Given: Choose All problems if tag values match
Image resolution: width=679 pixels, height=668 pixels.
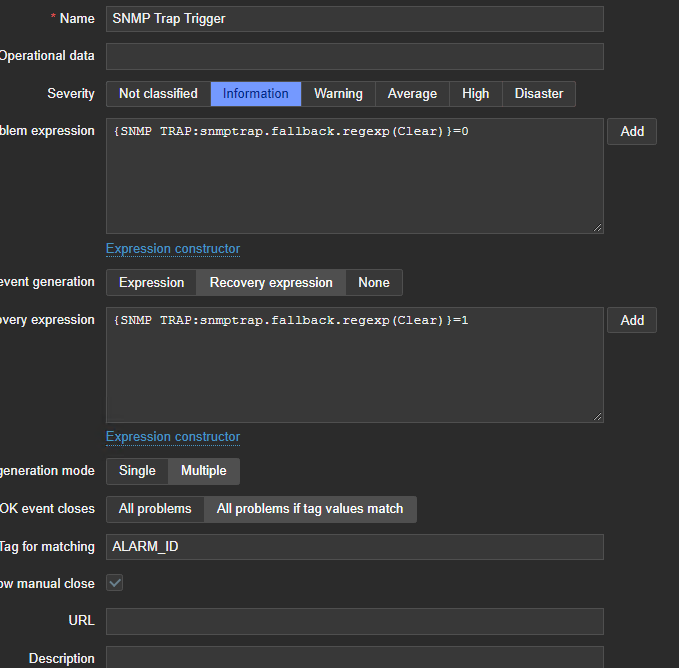Looking at the screenshot, I should pyautogui.click(x=310, y=509).
